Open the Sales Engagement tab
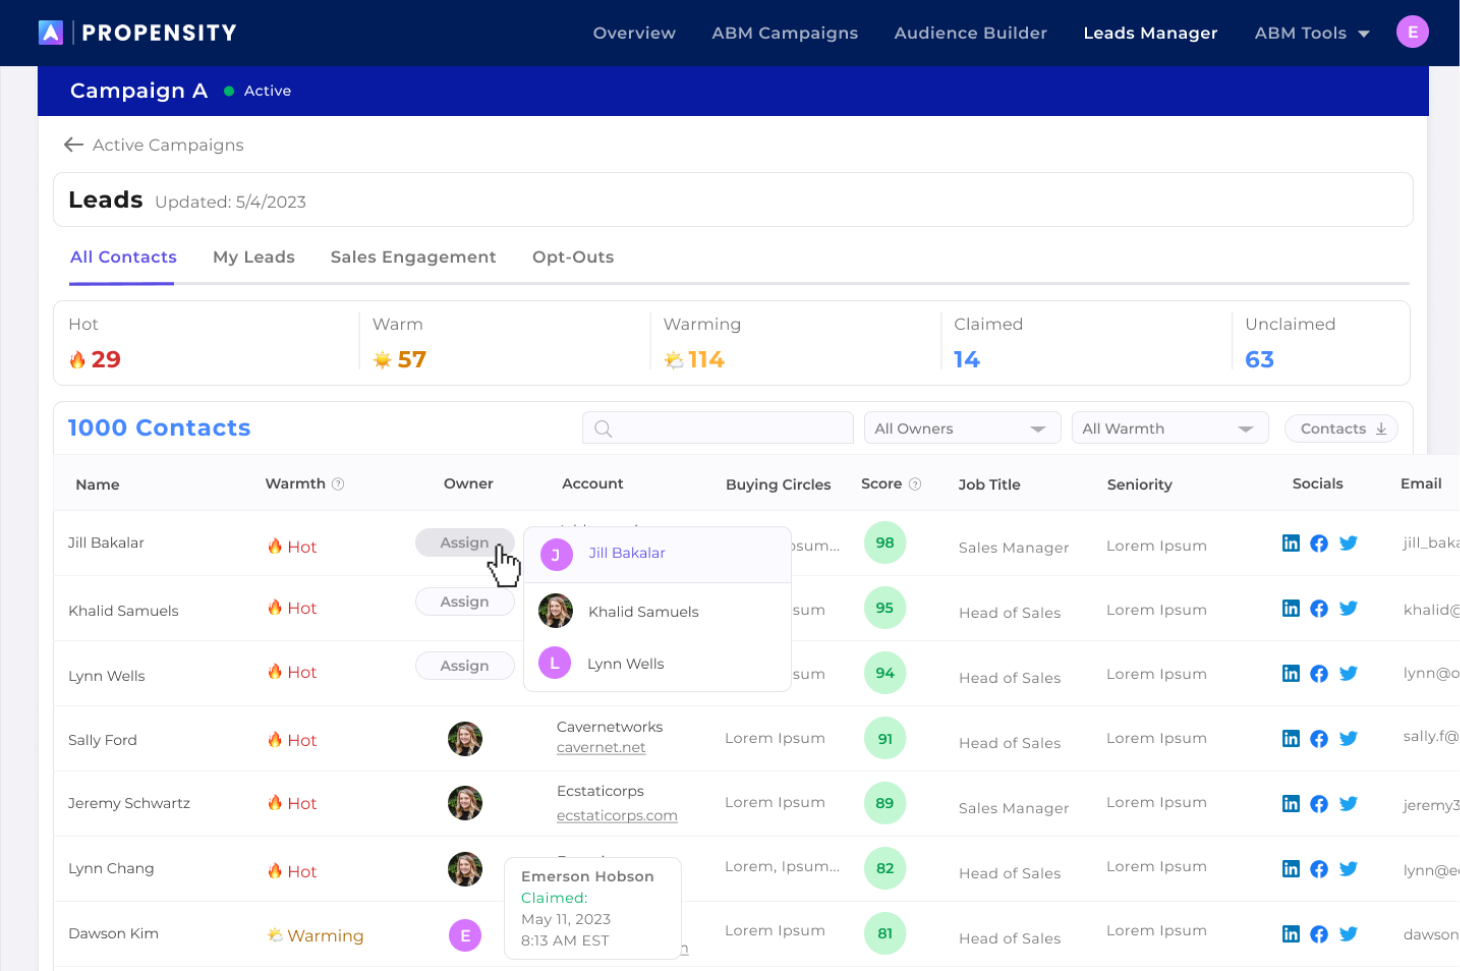Viewport: 1460px width, 971px height. (413, 257)
